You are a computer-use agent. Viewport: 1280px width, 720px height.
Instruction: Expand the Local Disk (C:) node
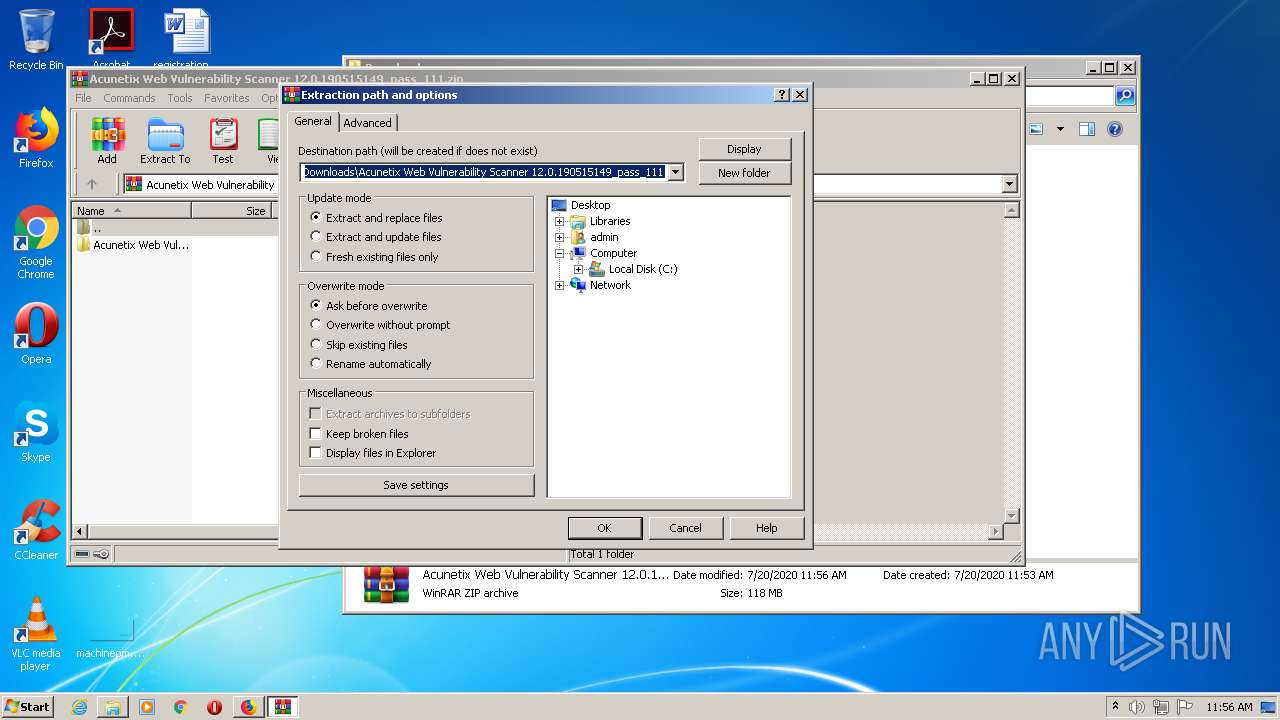click(579, 269)
